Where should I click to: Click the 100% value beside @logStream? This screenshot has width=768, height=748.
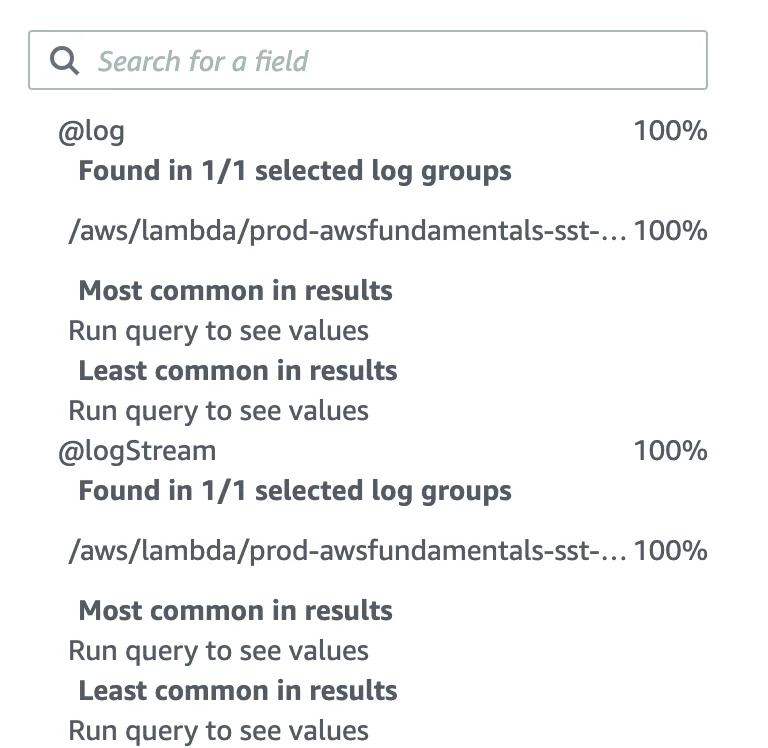[670, 451]
